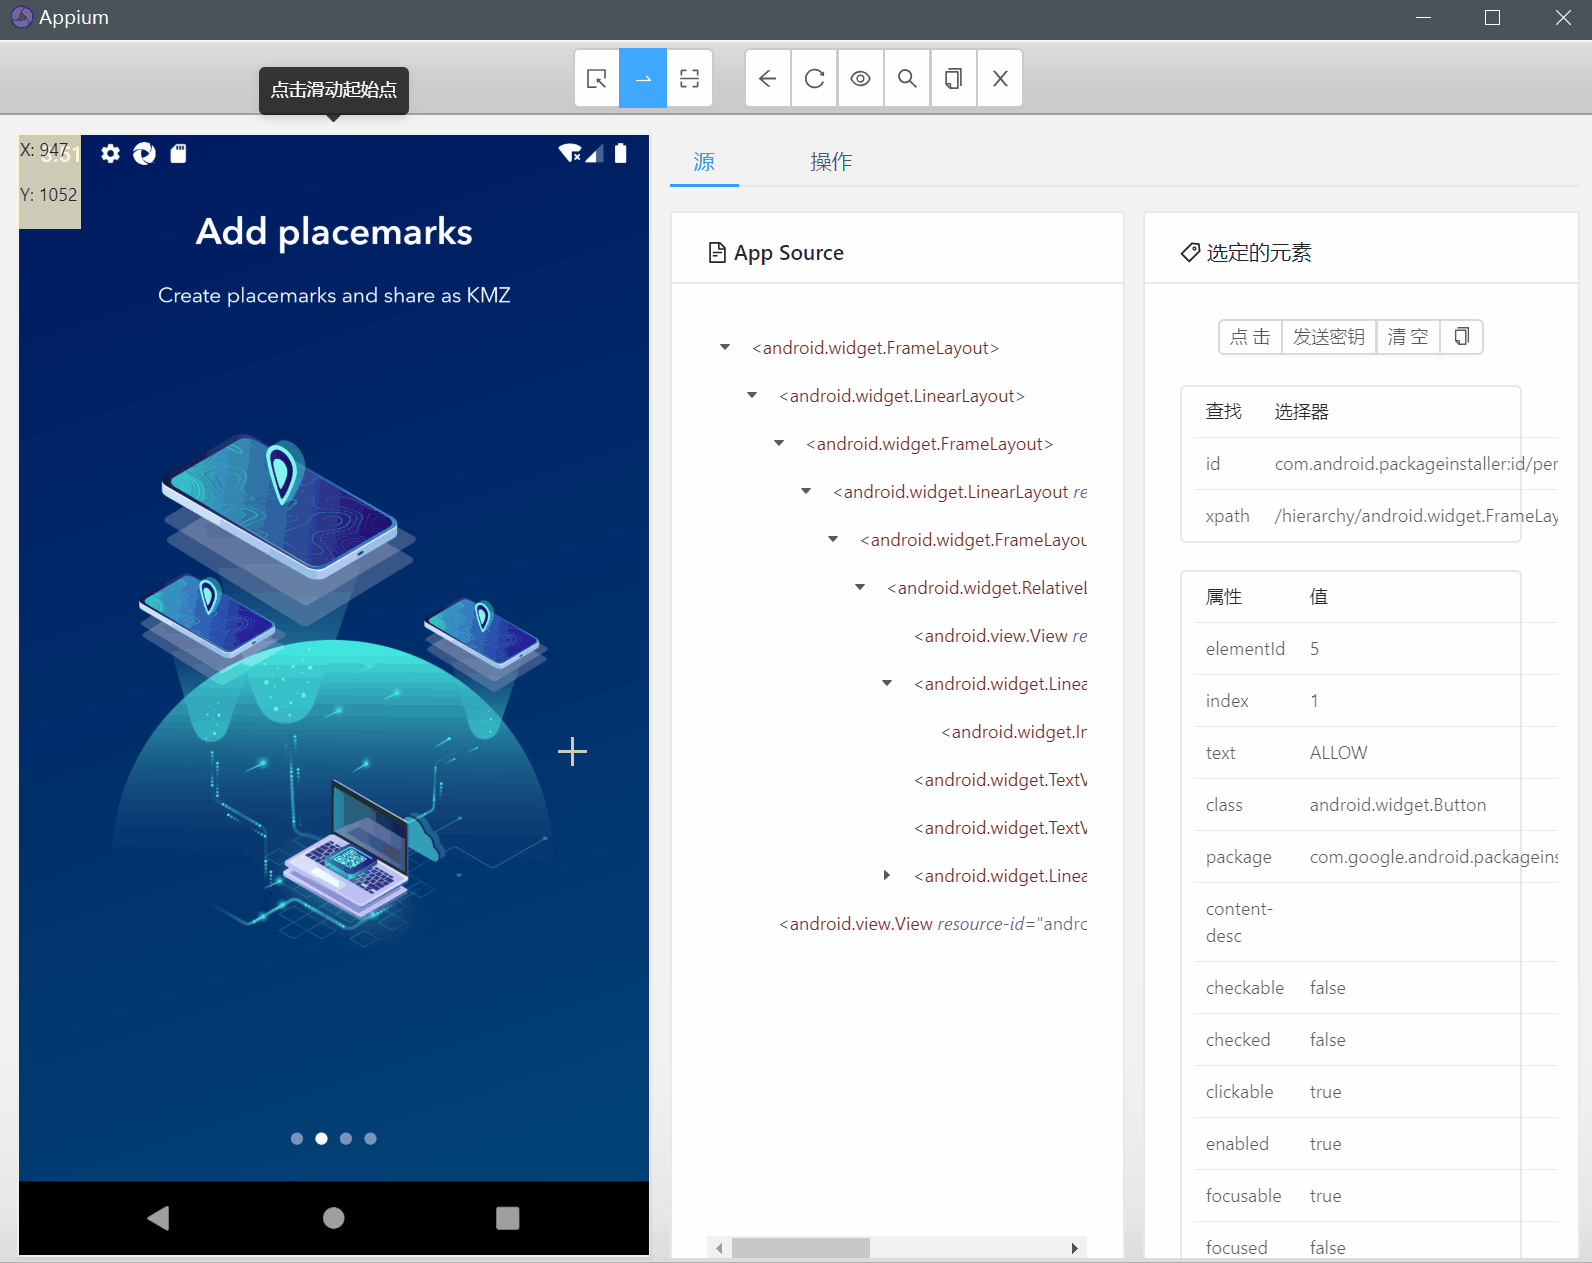
Task: Click the horizontal scrollbar thumb under source tree
Action: pos(800,1248)
